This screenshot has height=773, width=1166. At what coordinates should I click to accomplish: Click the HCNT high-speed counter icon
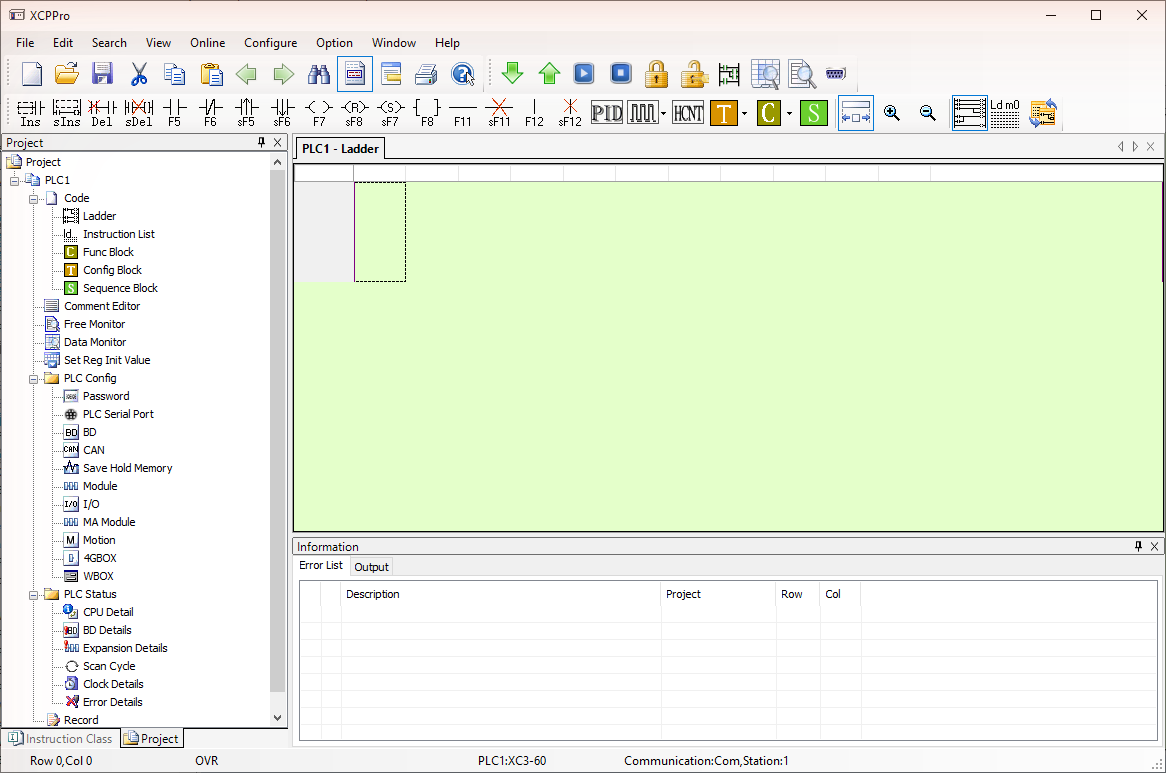688,113
